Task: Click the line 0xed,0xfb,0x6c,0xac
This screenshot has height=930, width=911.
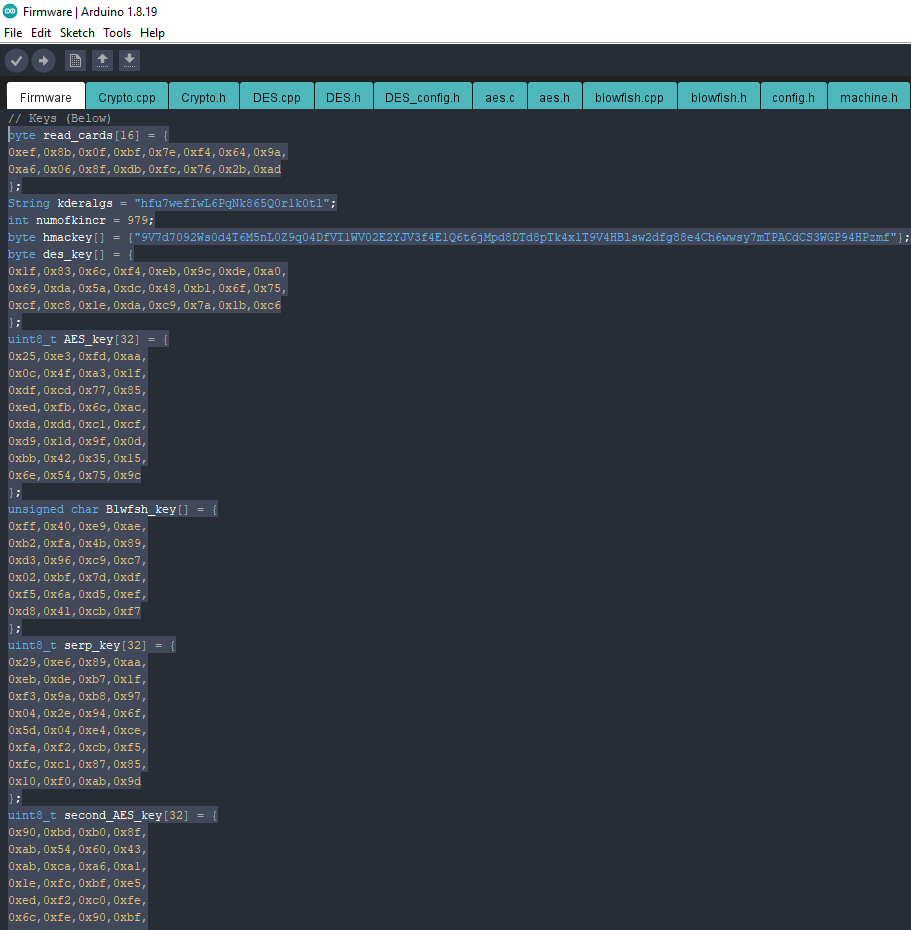Action: (x=77, y=407)
